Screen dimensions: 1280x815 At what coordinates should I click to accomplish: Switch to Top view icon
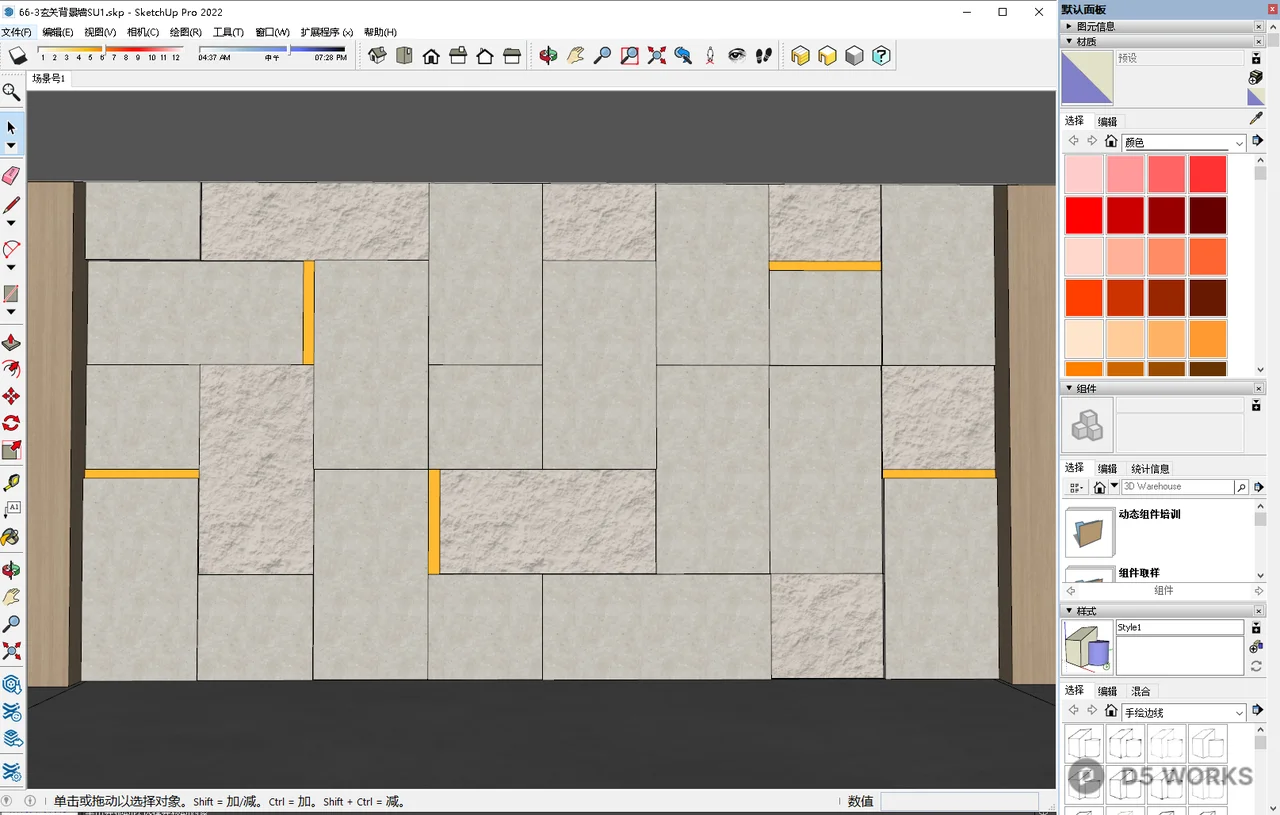coord(404,56)
